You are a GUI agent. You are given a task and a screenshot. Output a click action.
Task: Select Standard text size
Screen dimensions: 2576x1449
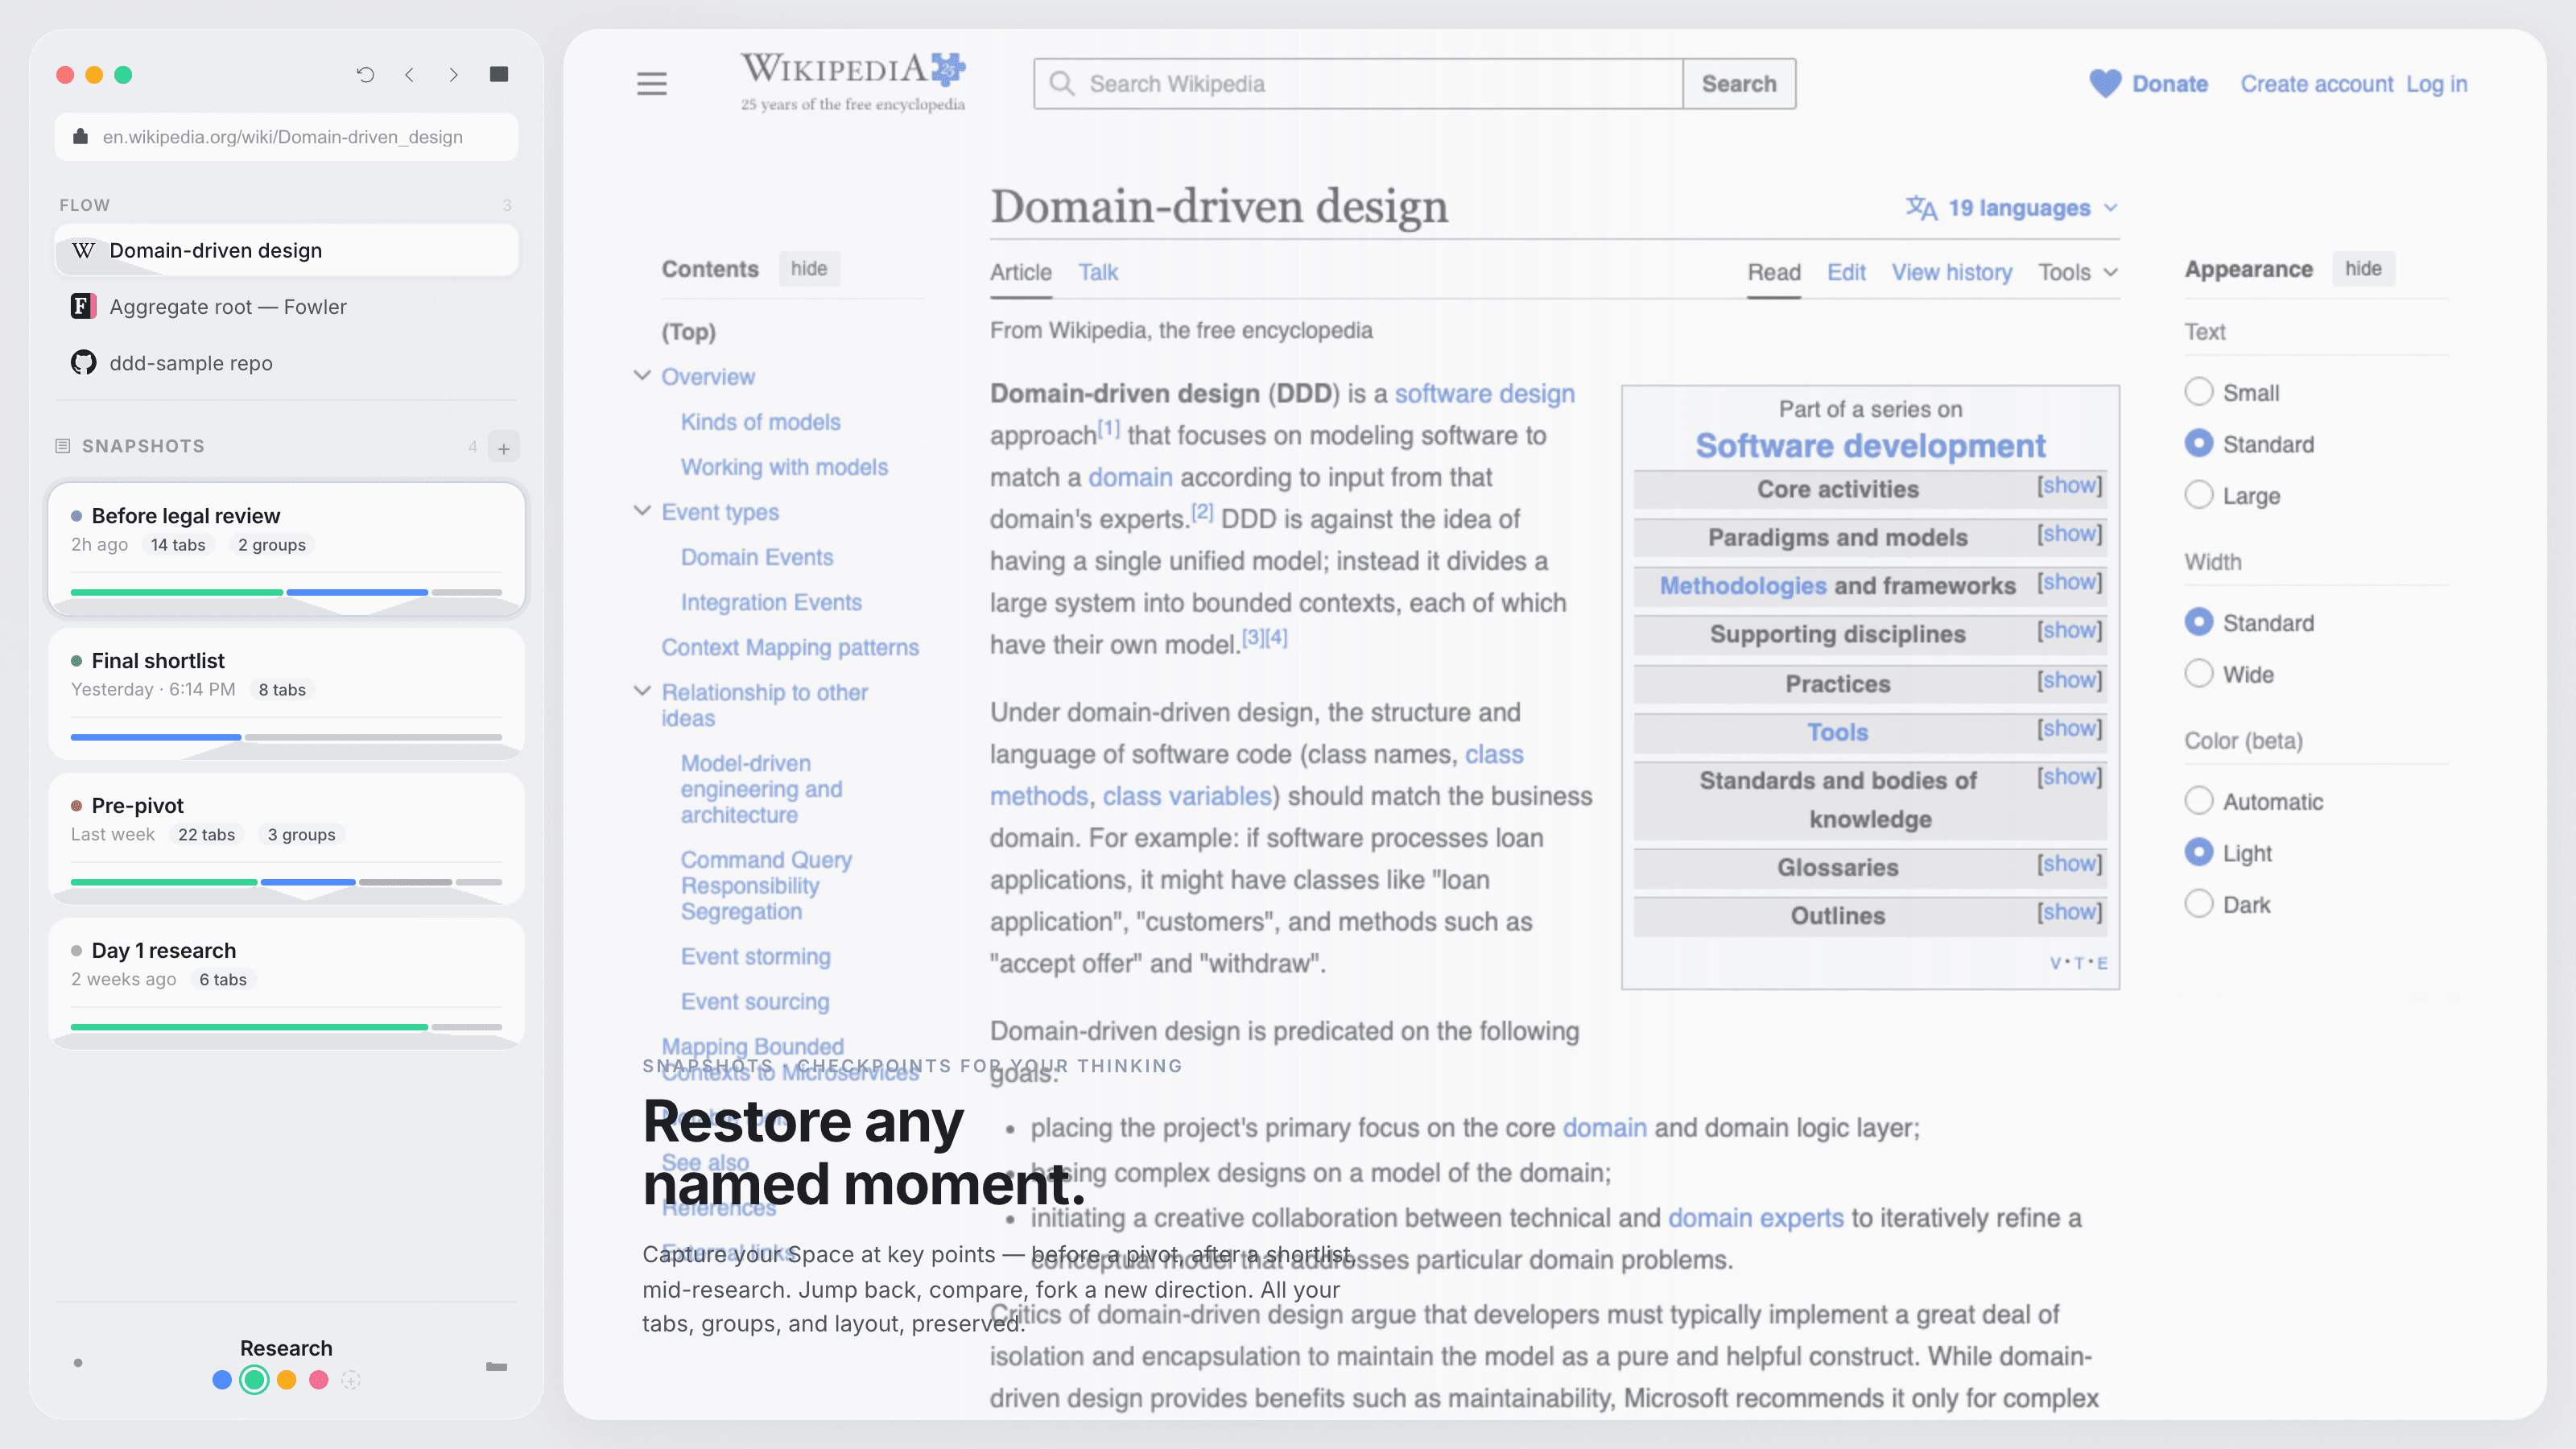pos(2198,443)
